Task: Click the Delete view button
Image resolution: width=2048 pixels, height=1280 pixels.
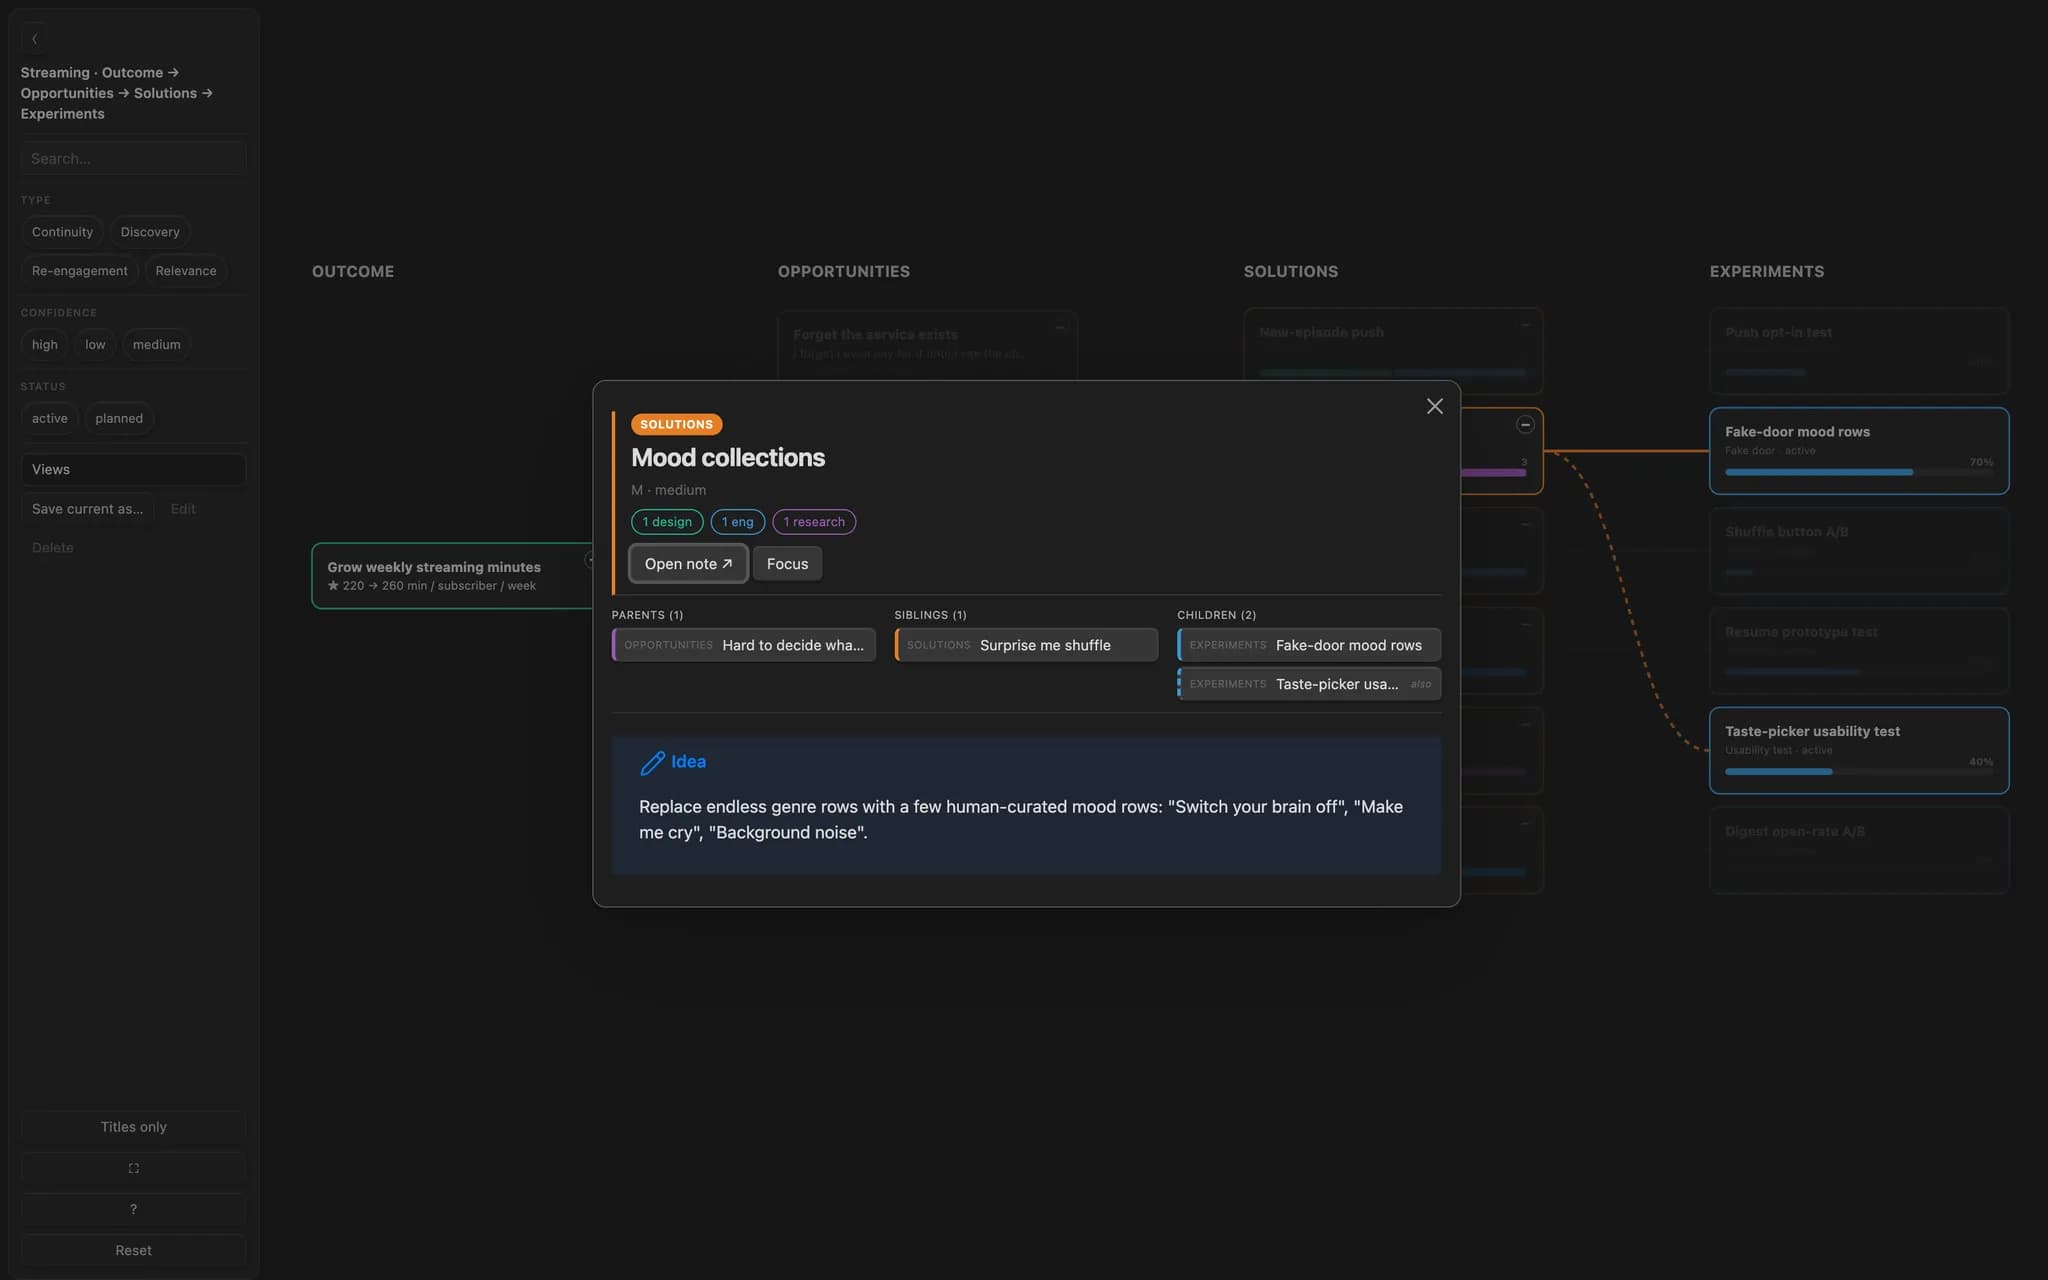Action: 52,548
